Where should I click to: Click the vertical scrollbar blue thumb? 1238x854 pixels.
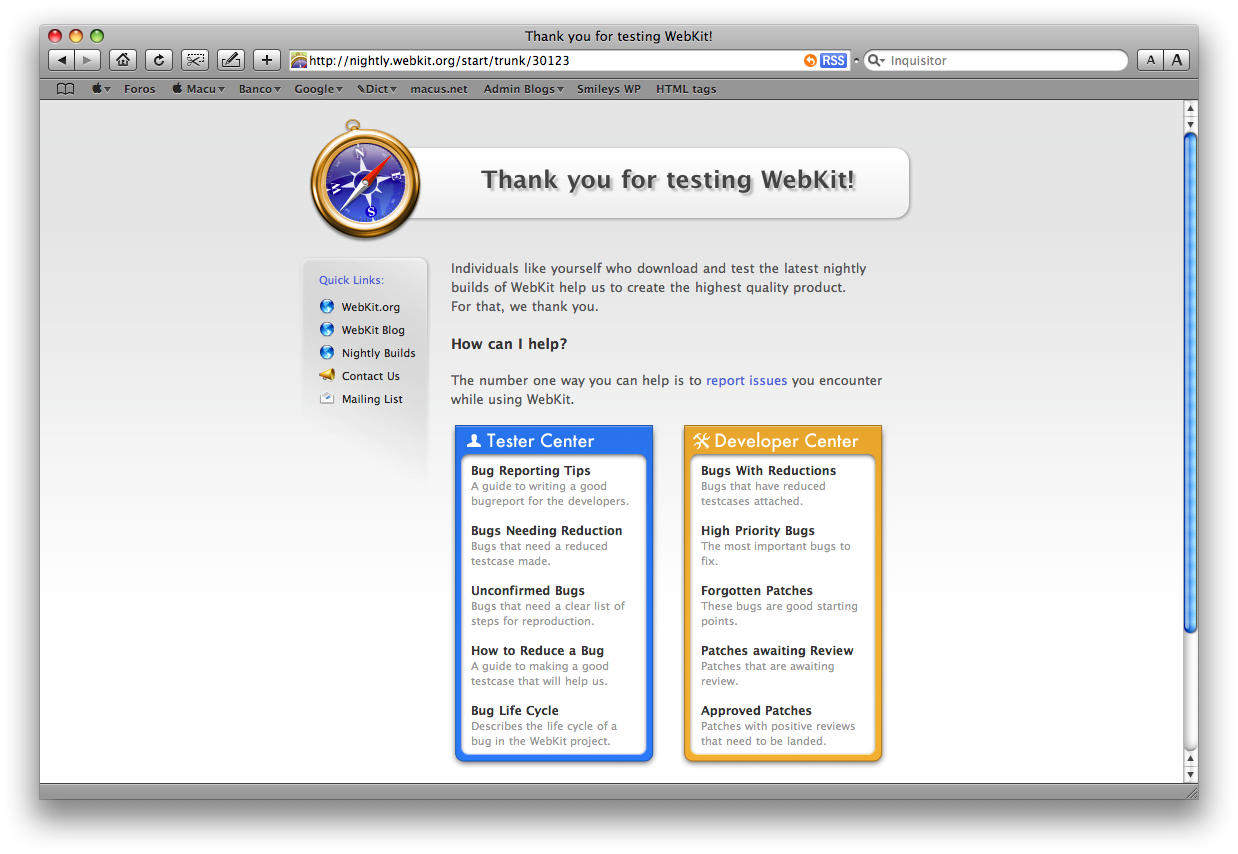(x=1190, y=381)
